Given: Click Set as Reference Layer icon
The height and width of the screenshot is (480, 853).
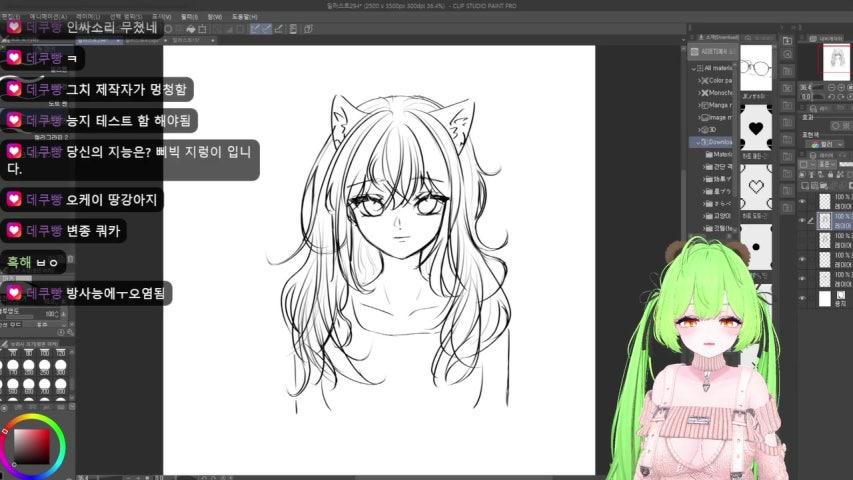Looking at the screenshot, I should (x=812, y=175).
